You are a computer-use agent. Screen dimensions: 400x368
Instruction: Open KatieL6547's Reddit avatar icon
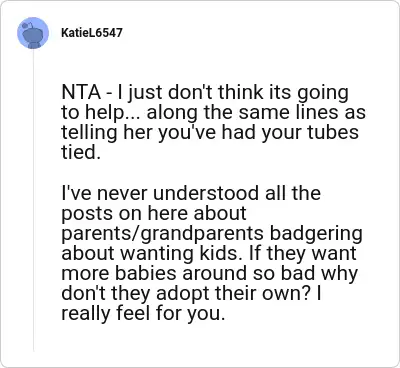point(33,33)
